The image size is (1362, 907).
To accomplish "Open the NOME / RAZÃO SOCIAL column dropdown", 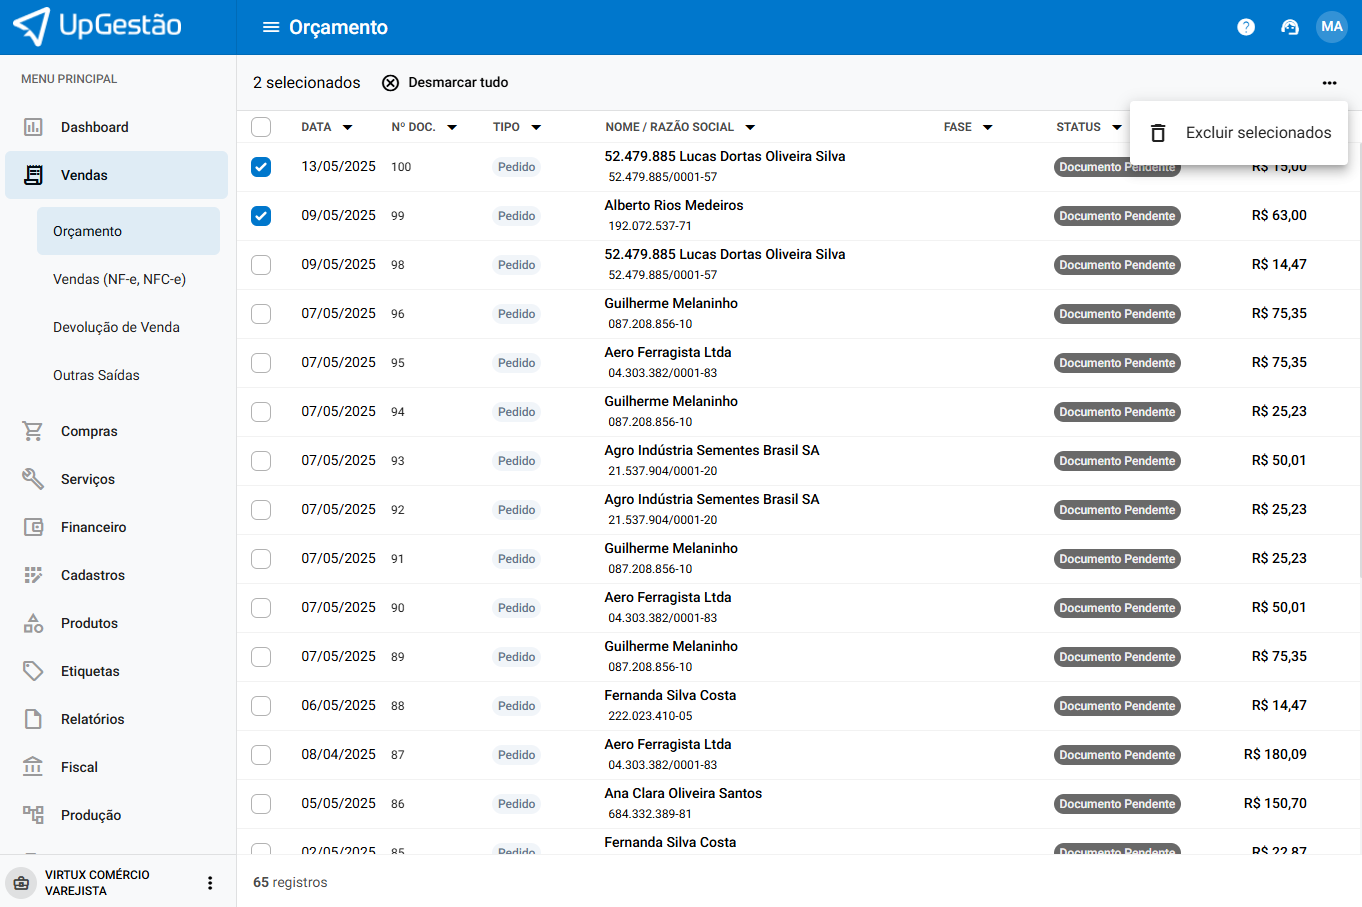I will (x=750, y=128).
